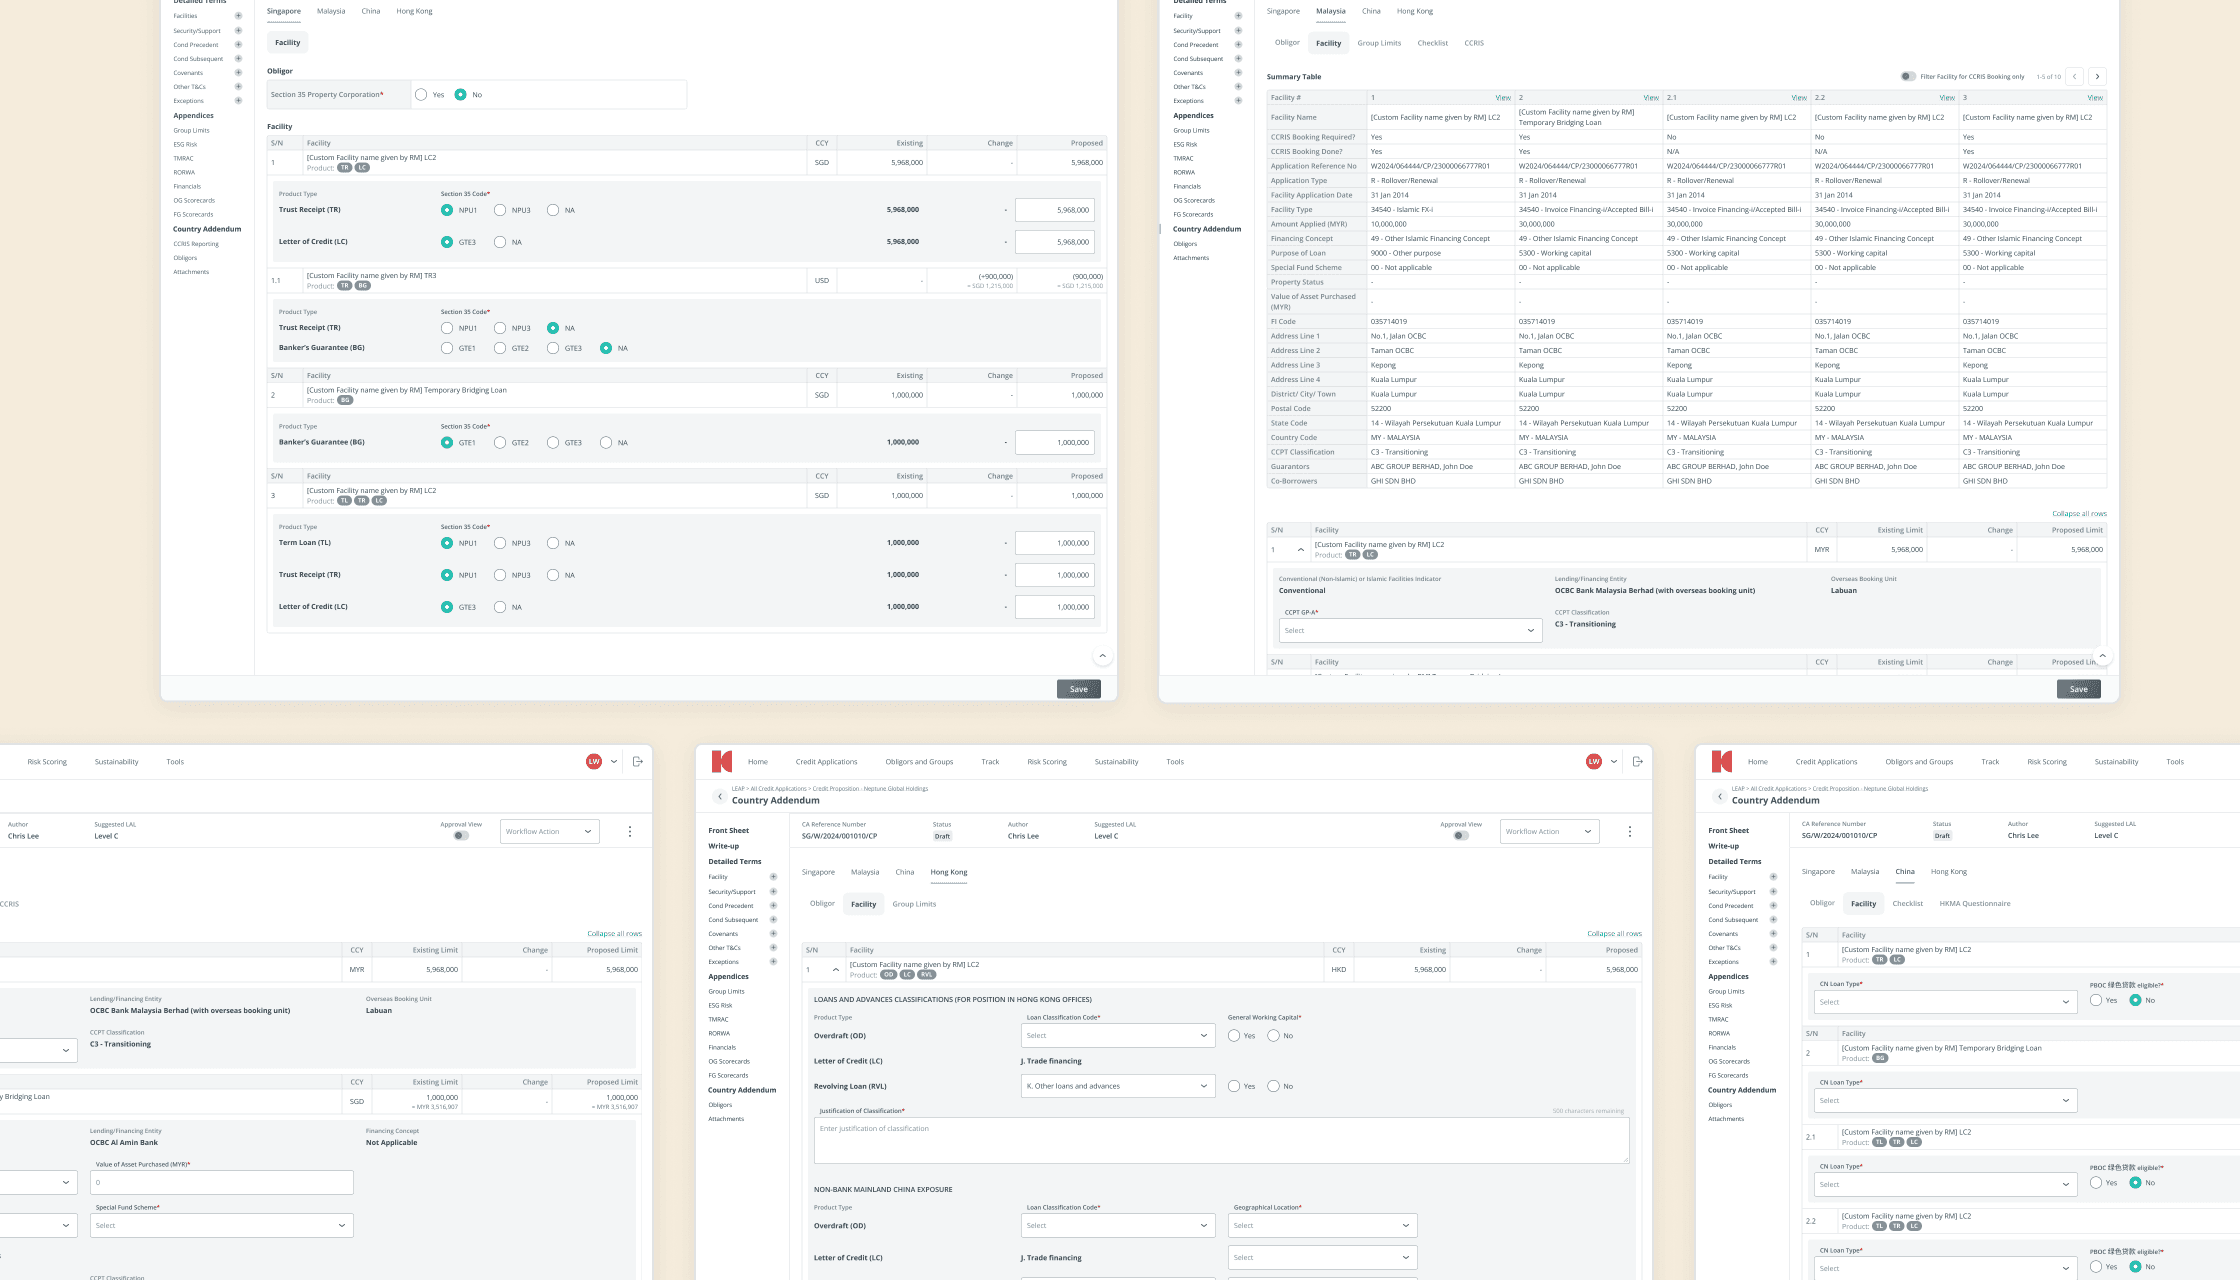The height and width of the screenshot is (1280, 2240).
Task: Switch to the CCRIS tab in Malaysia window
Action: [x=1473, y=43]
